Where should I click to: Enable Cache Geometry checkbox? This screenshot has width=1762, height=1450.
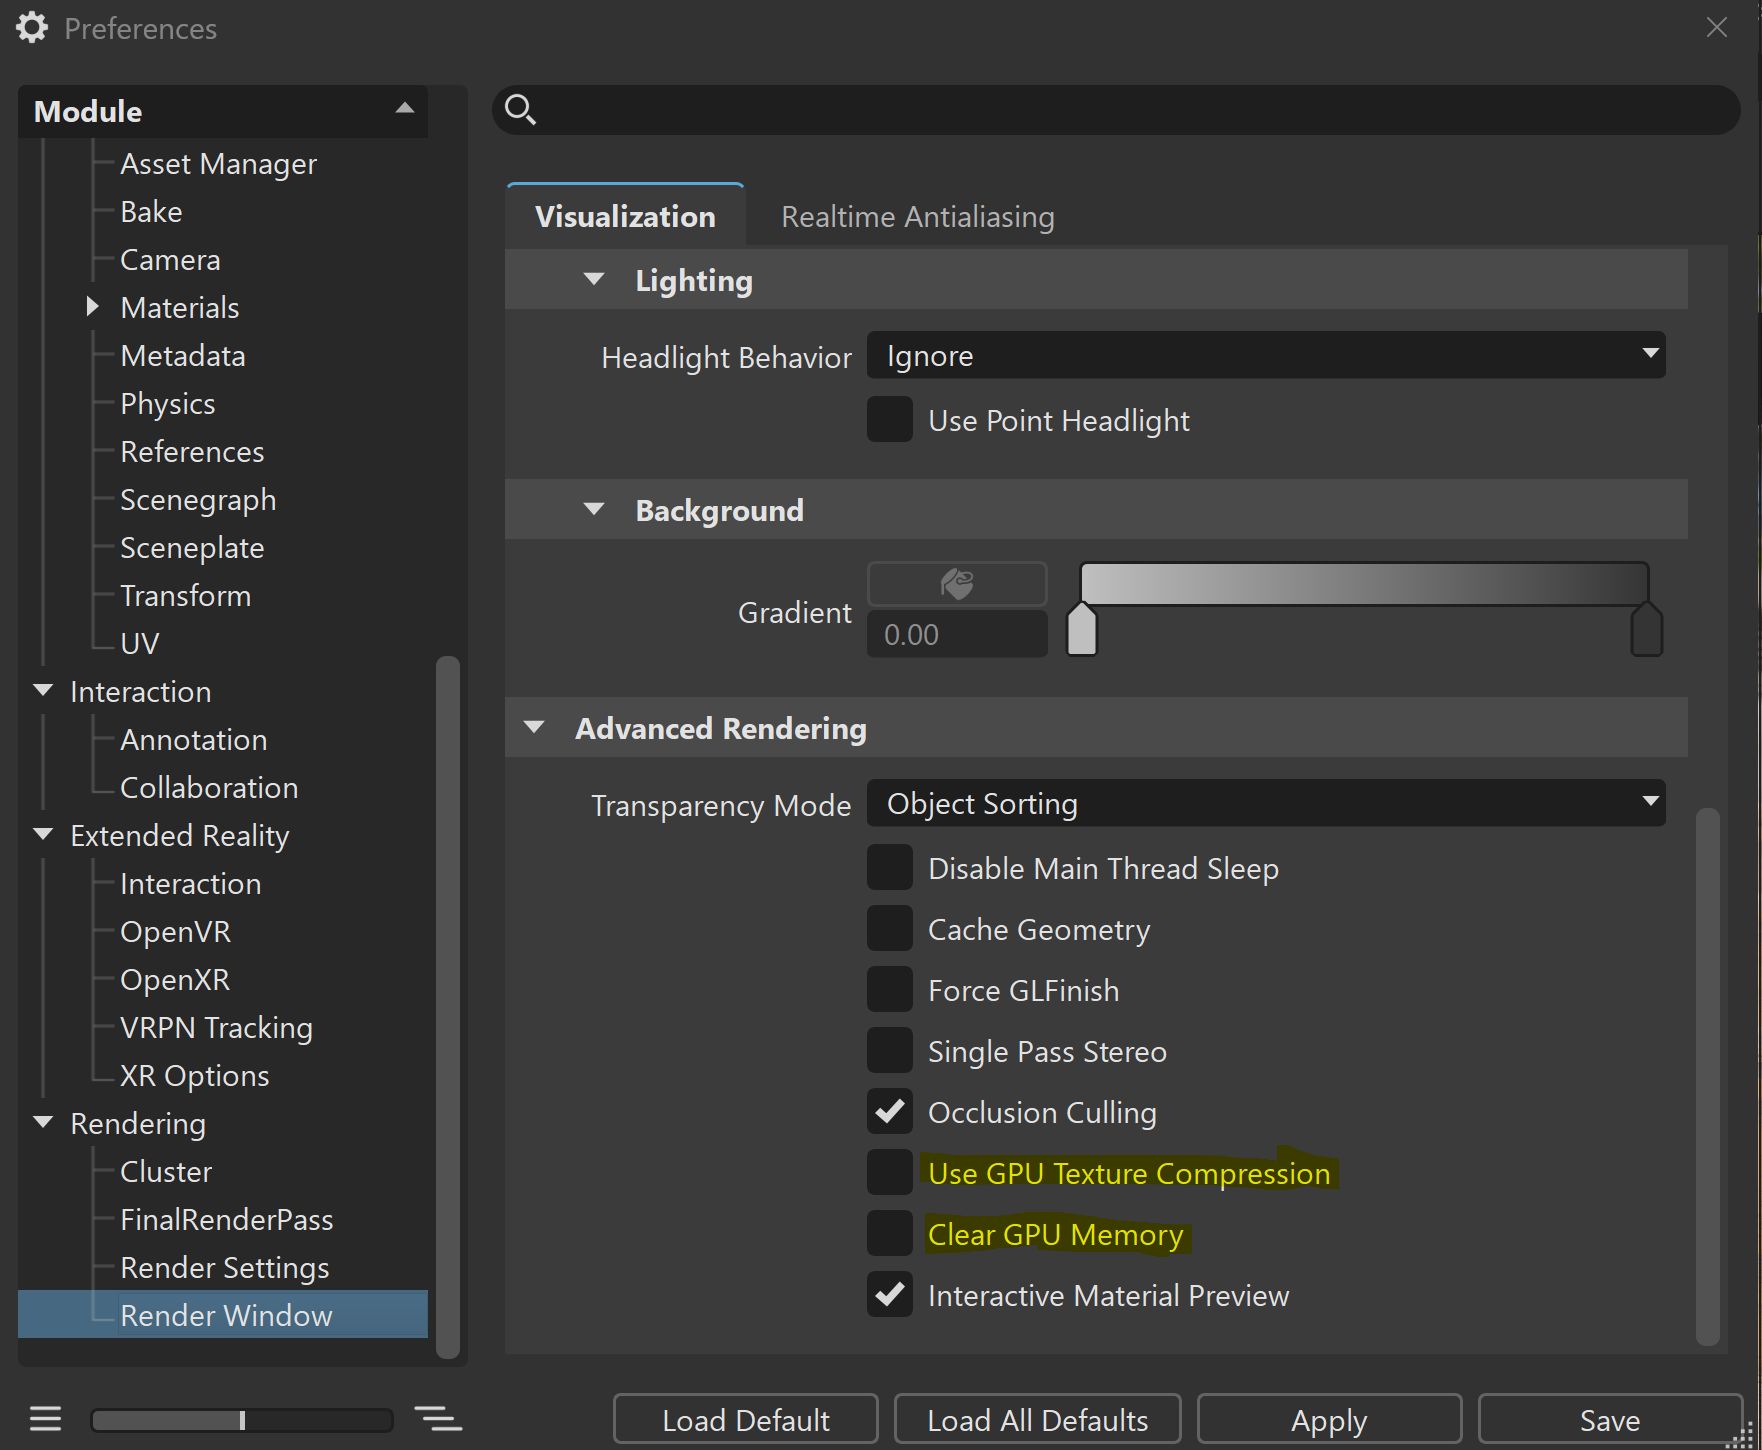pos(890,928)
